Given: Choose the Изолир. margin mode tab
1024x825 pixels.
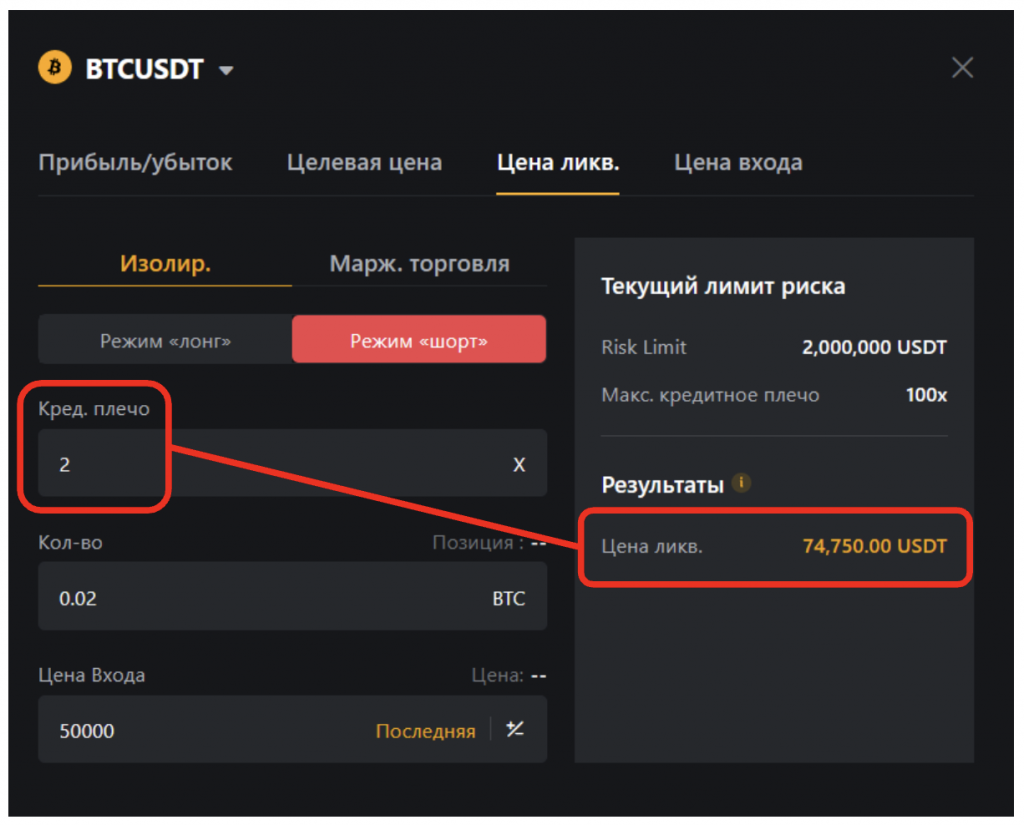Looking at the screenshot, I should pos(165,264).
